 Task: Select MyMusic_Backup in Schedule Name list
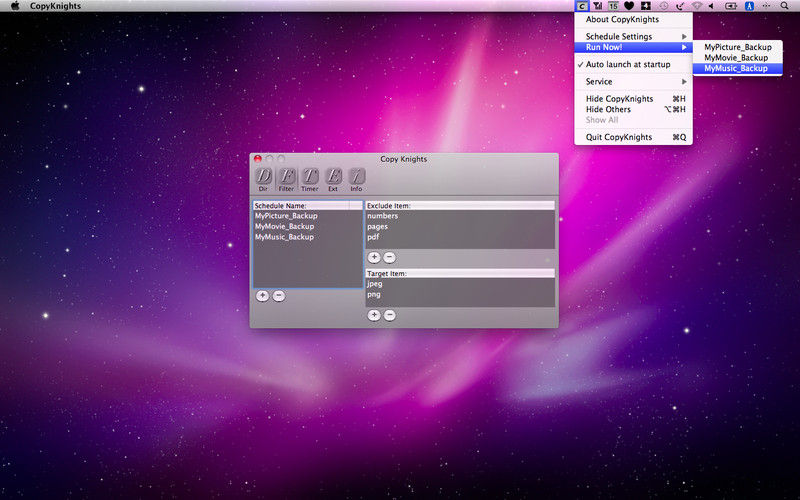tap(308, 237)
